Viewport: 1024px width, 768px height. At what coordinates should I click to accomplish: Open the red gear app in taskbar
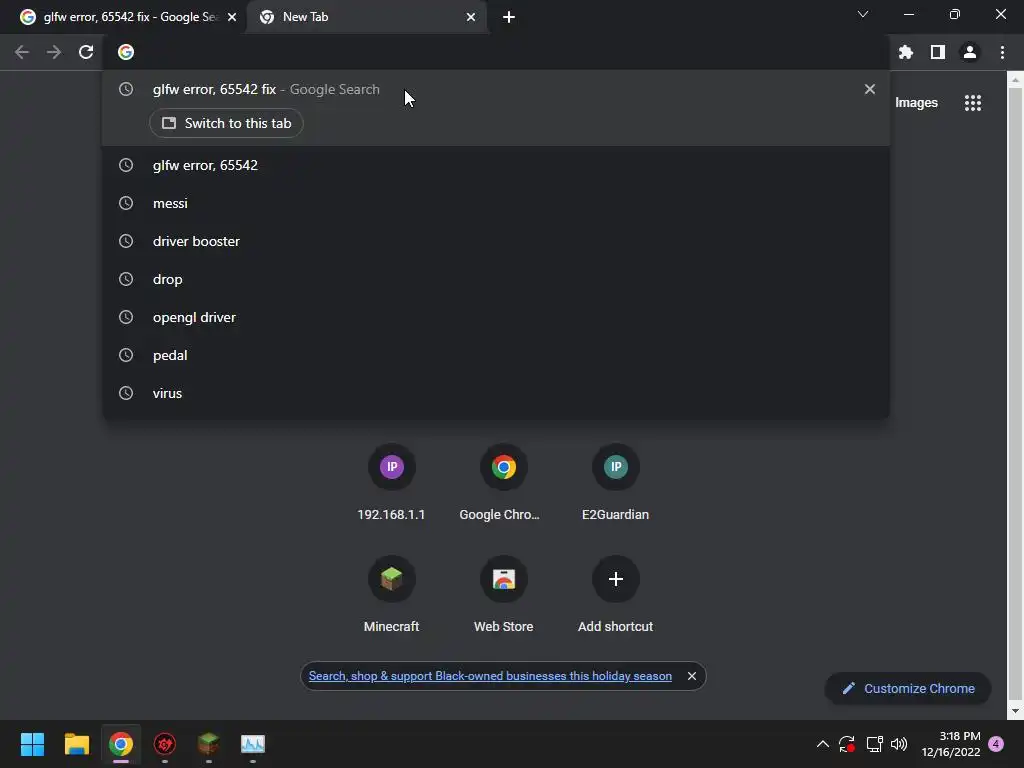pos(165,744)
